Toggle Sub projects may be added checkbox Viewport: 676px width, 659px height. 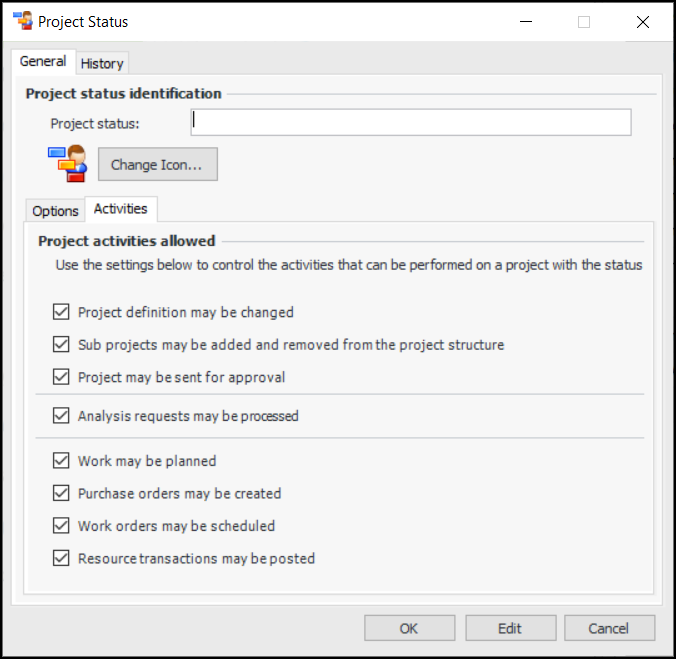click(x=61, y=345)
